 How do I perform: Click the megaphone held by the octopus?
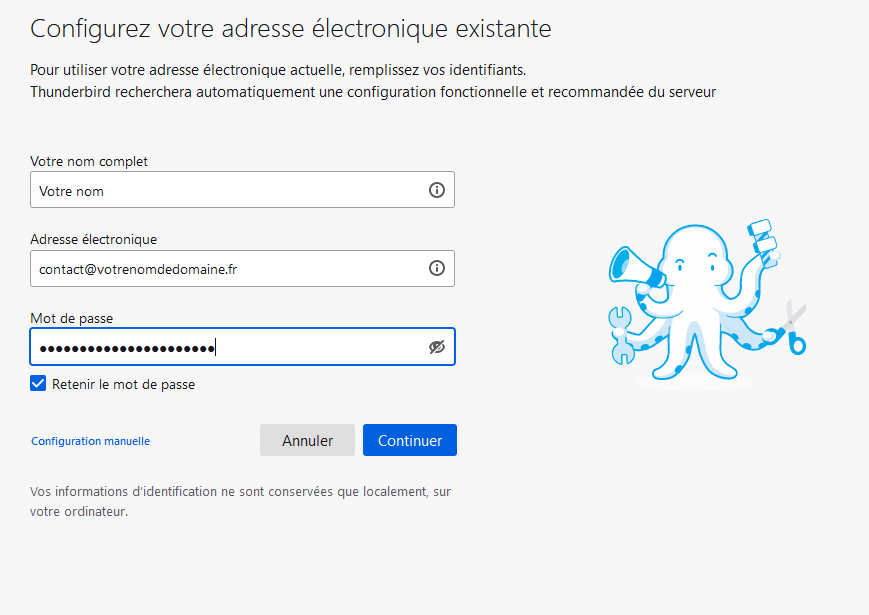coord(635,268)
